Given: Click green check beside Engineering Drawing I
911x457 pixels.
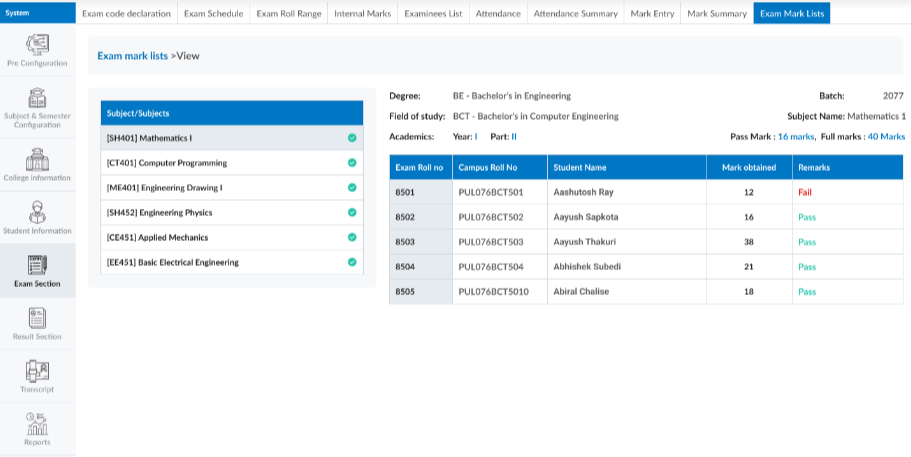Looking at the screenshot, I should [x=352, y=188].
